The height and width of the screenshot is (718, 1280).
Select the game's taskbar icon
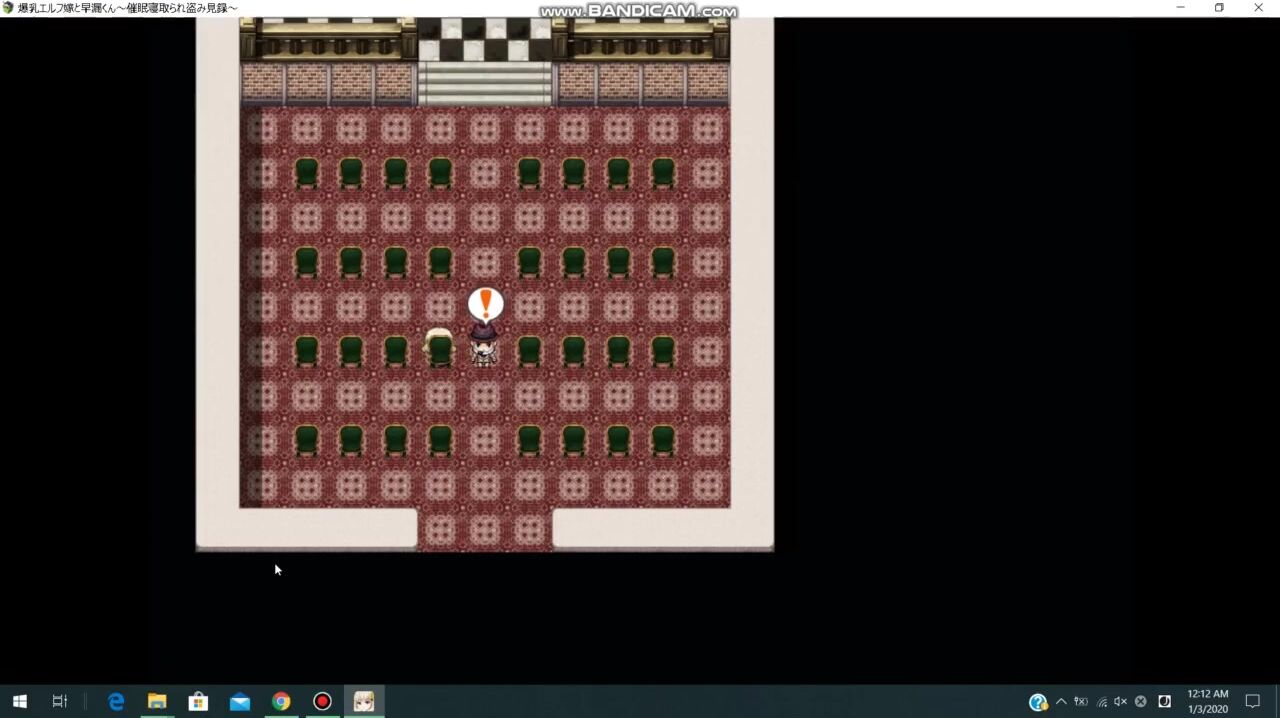[x=364, y=701]
